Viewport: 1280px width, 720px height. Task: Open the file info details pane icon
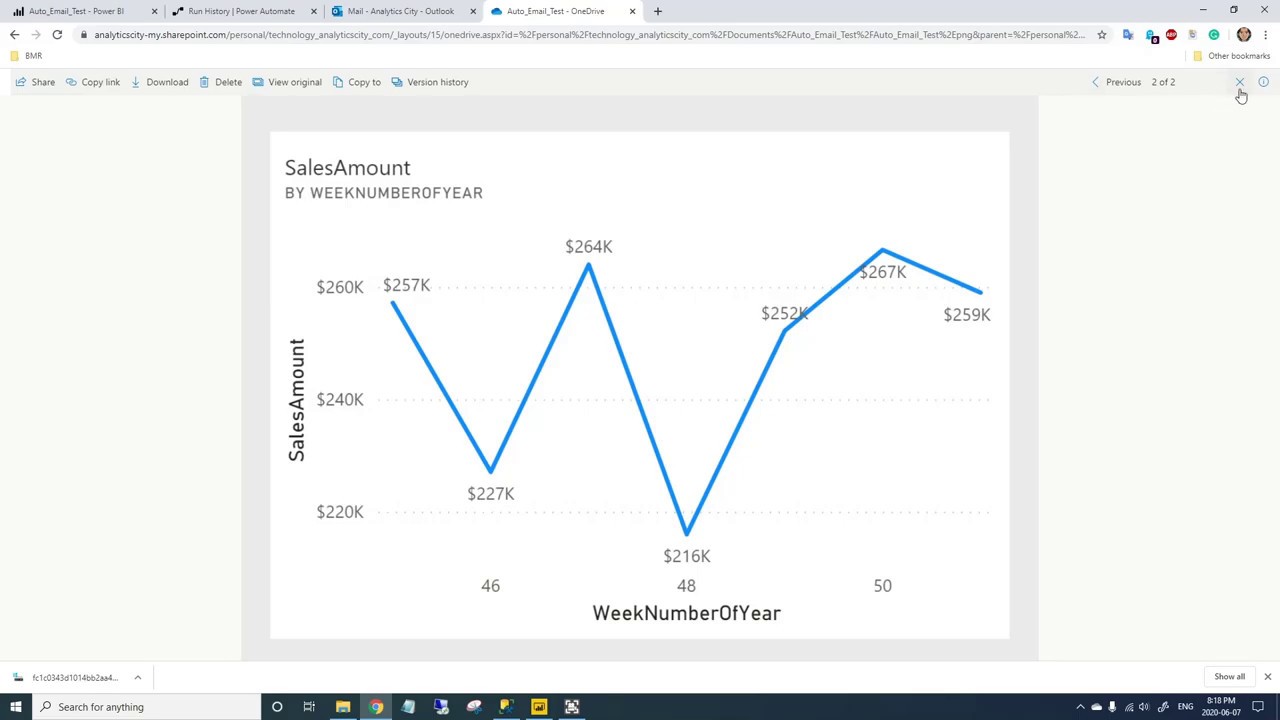click(x=1263, y=82)
